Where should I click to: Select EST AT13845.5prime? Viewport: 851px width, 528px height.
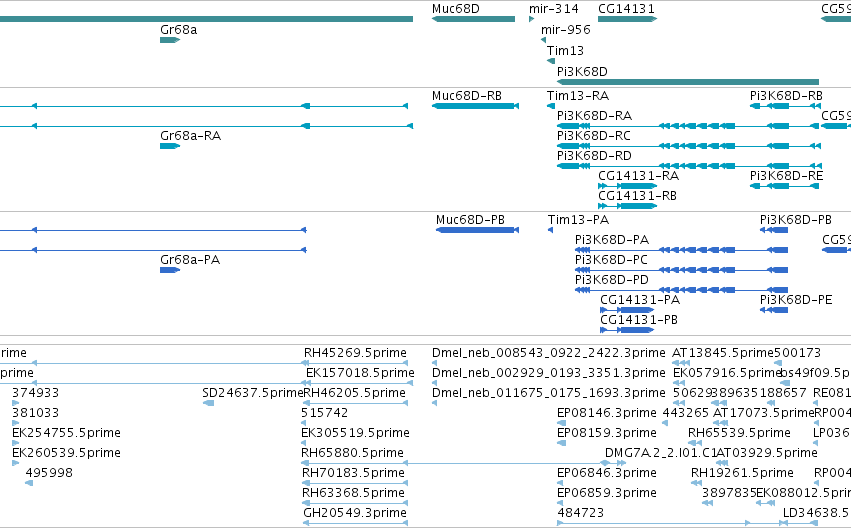(681, 363)
